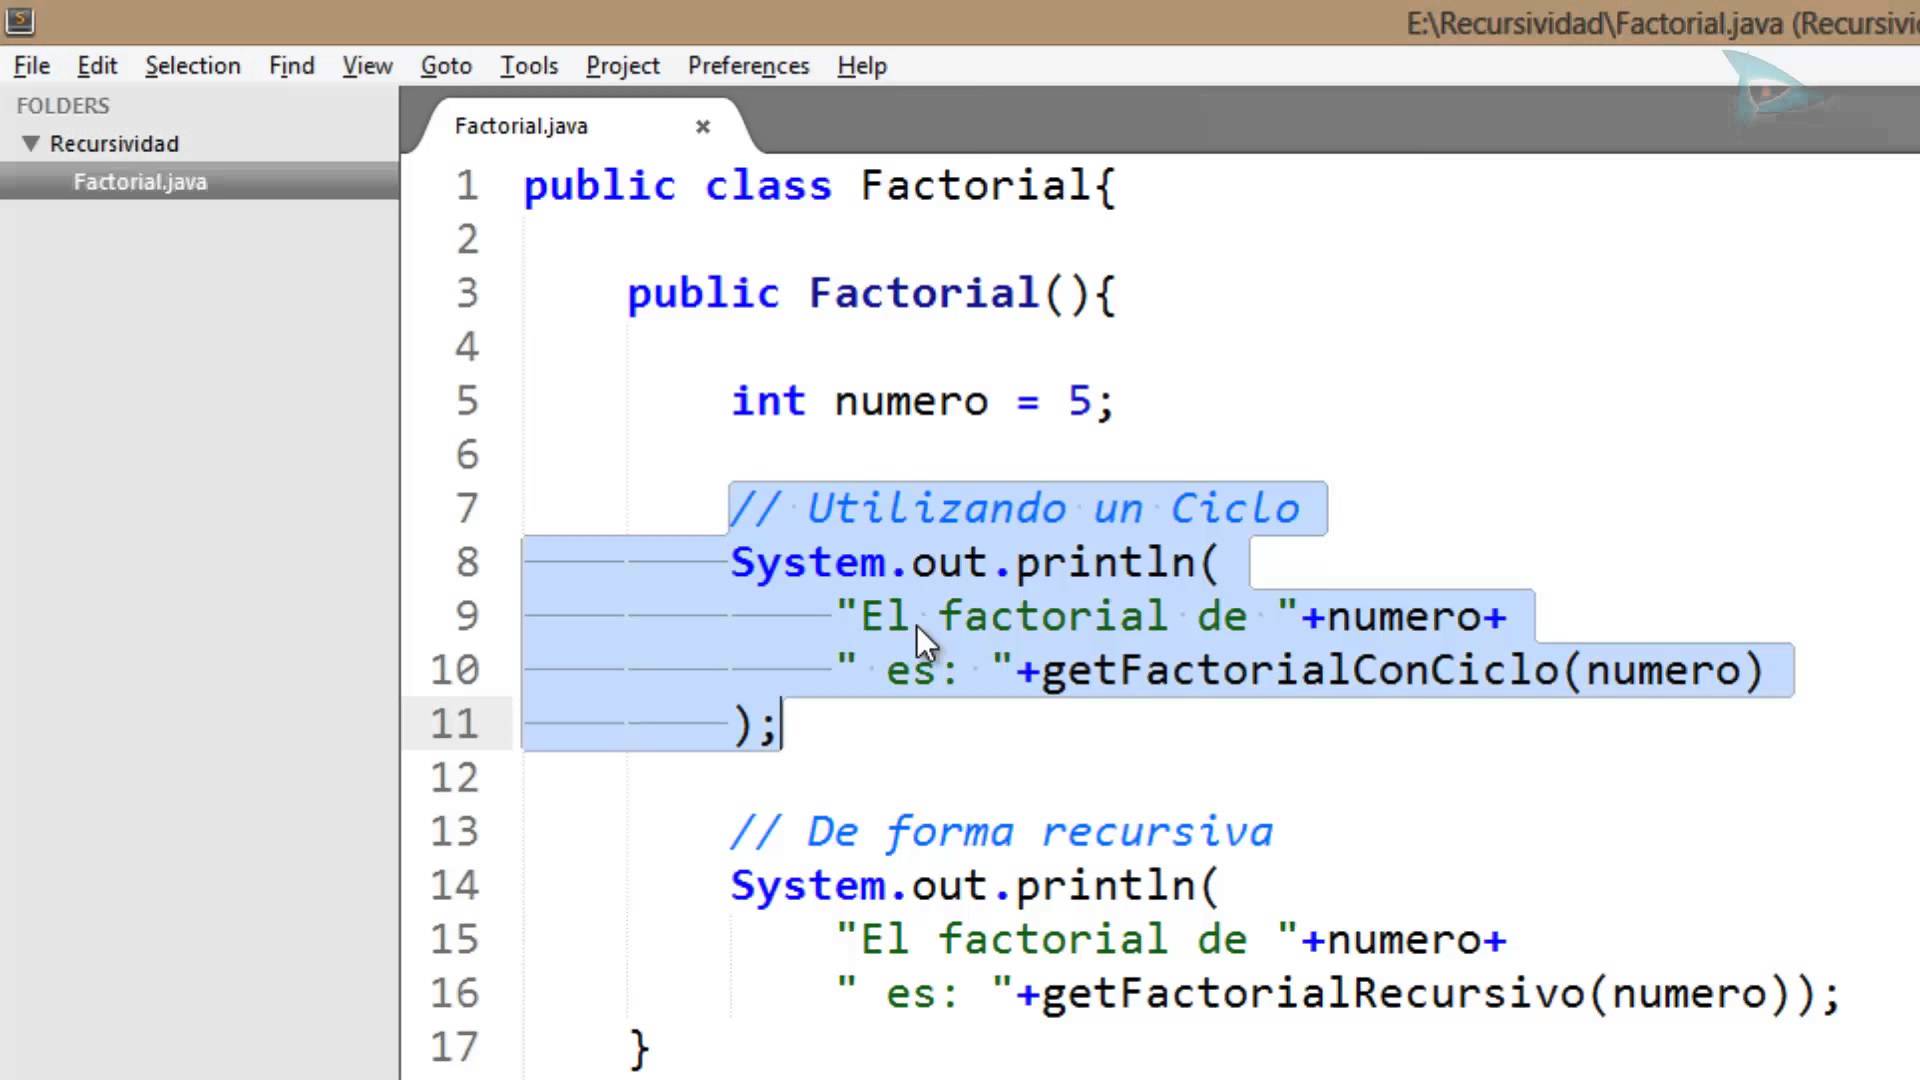Click the Find menu option
This screenshot has width=1920, height=1080.
(291, 66)
